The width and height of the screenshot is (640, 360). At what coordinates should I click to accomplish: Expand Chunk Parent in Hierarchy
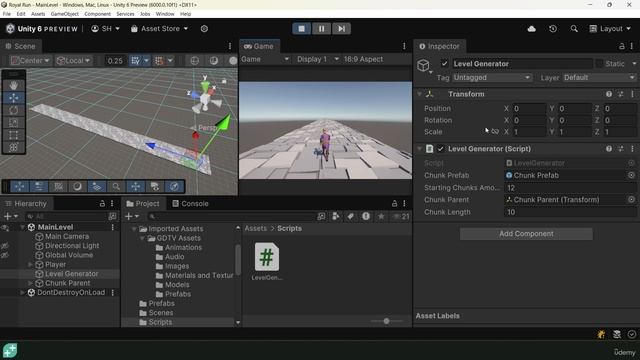(30, 283)
